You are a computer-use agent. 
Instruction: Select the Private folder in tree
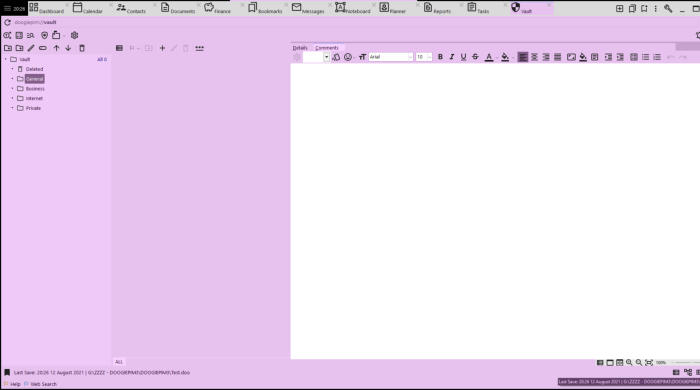tap(33, 108)
